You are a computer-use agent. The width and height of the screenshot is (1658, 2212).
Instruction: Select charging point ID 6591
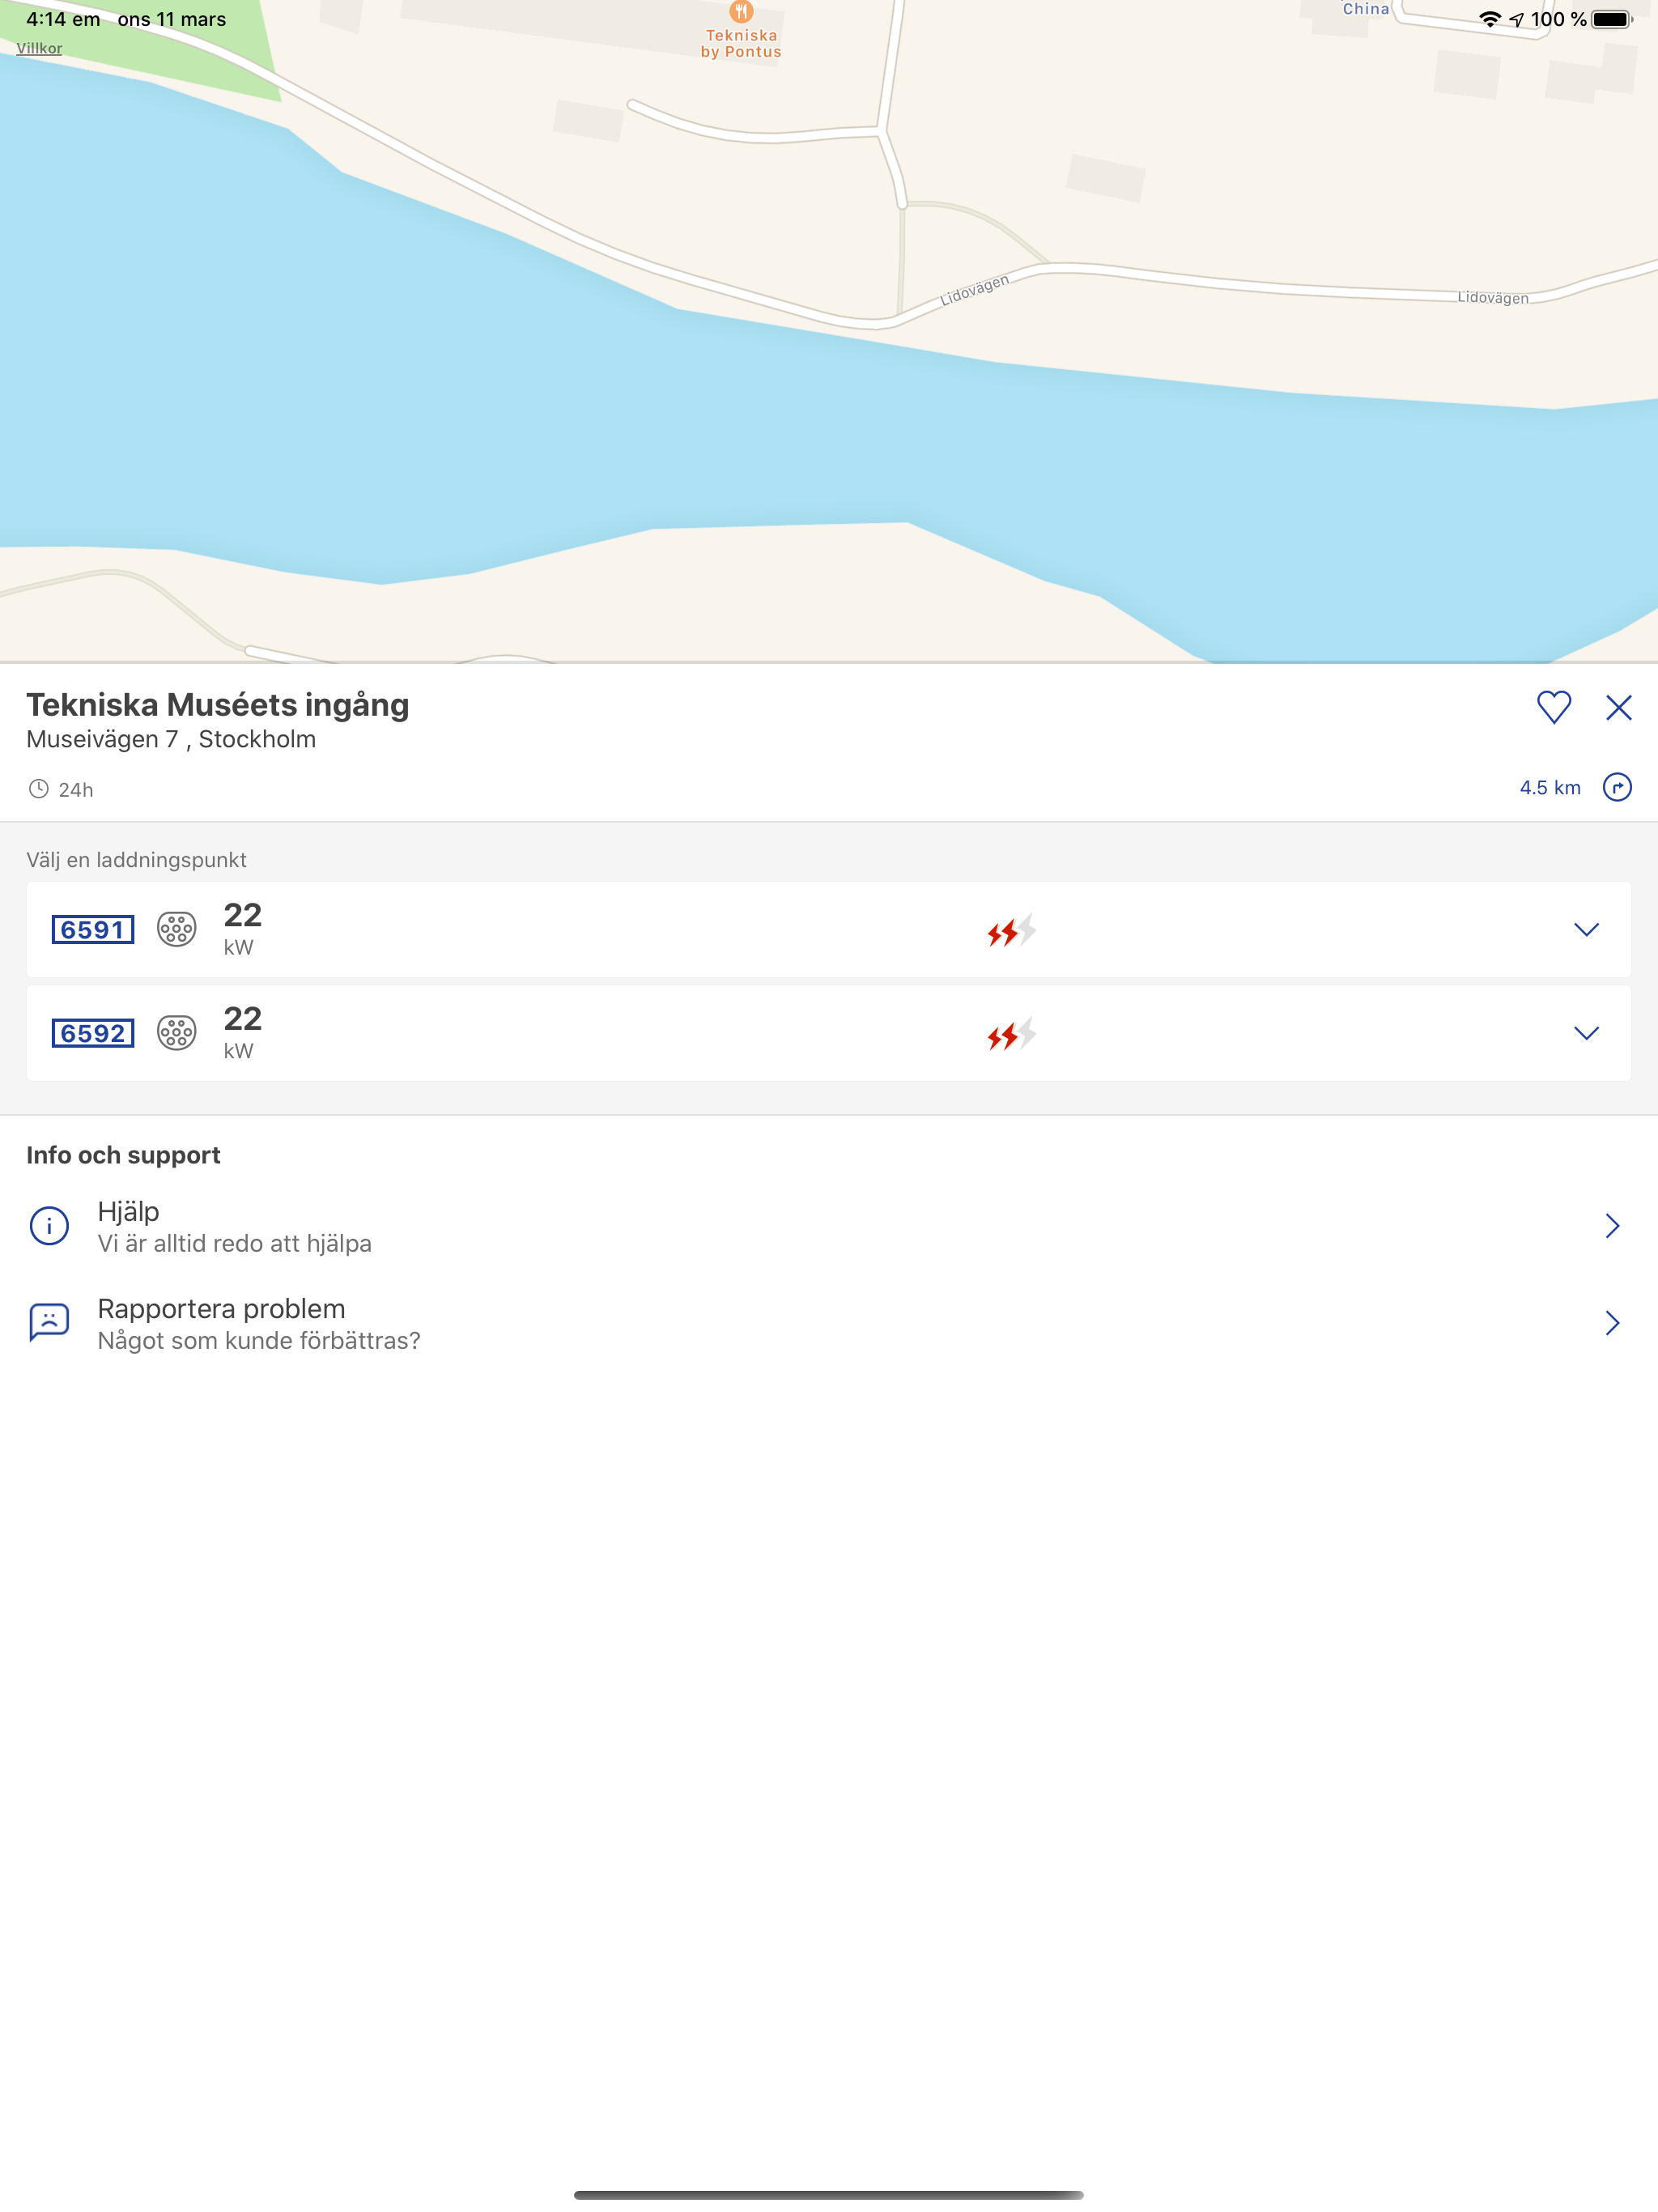coord(93,929)
